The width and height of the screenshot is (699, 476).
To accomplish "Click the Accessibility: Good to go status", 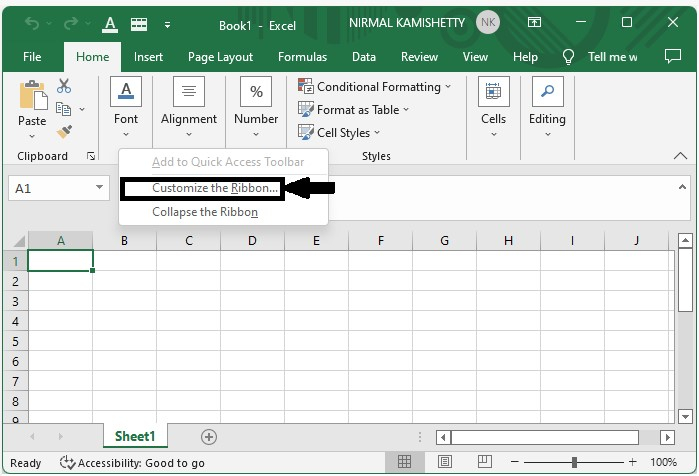I will [132, 463].
